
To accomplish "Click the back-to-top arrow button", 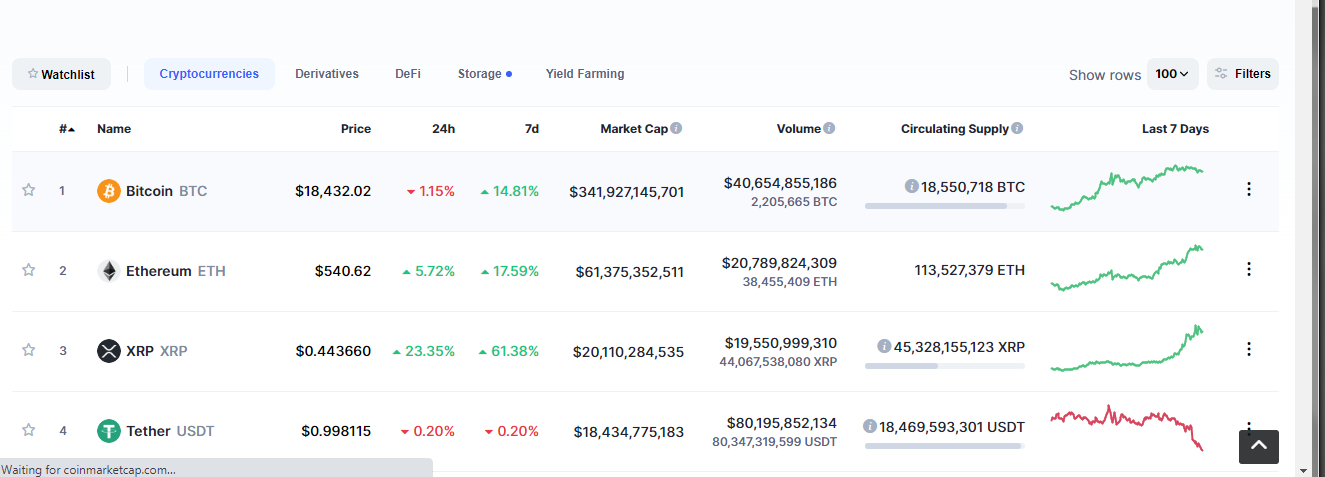I will [x=1259, y=447].
